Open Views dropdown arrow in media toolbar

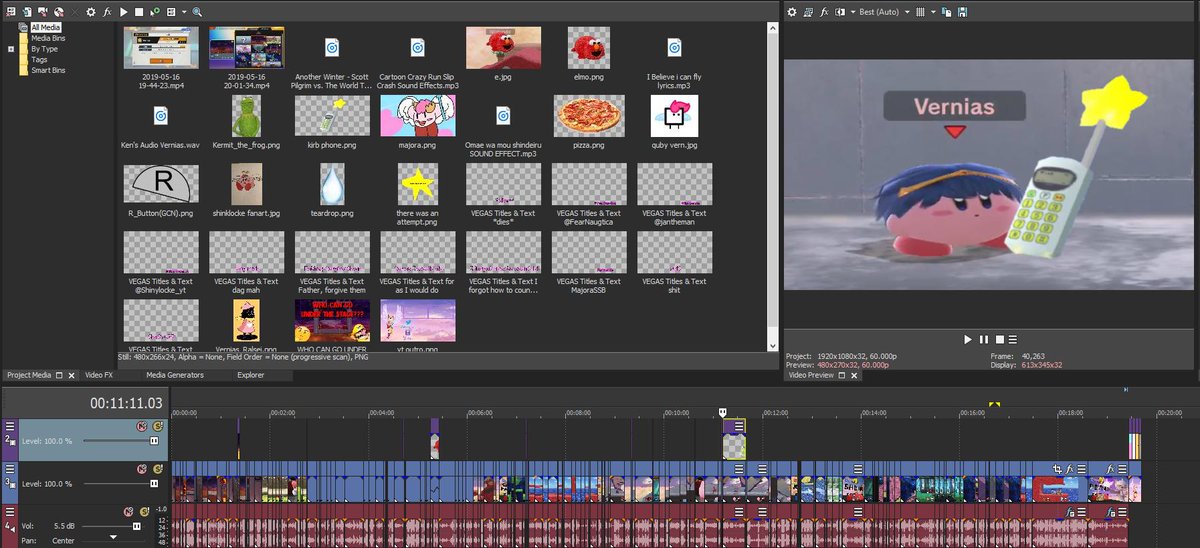click(184, 12)
